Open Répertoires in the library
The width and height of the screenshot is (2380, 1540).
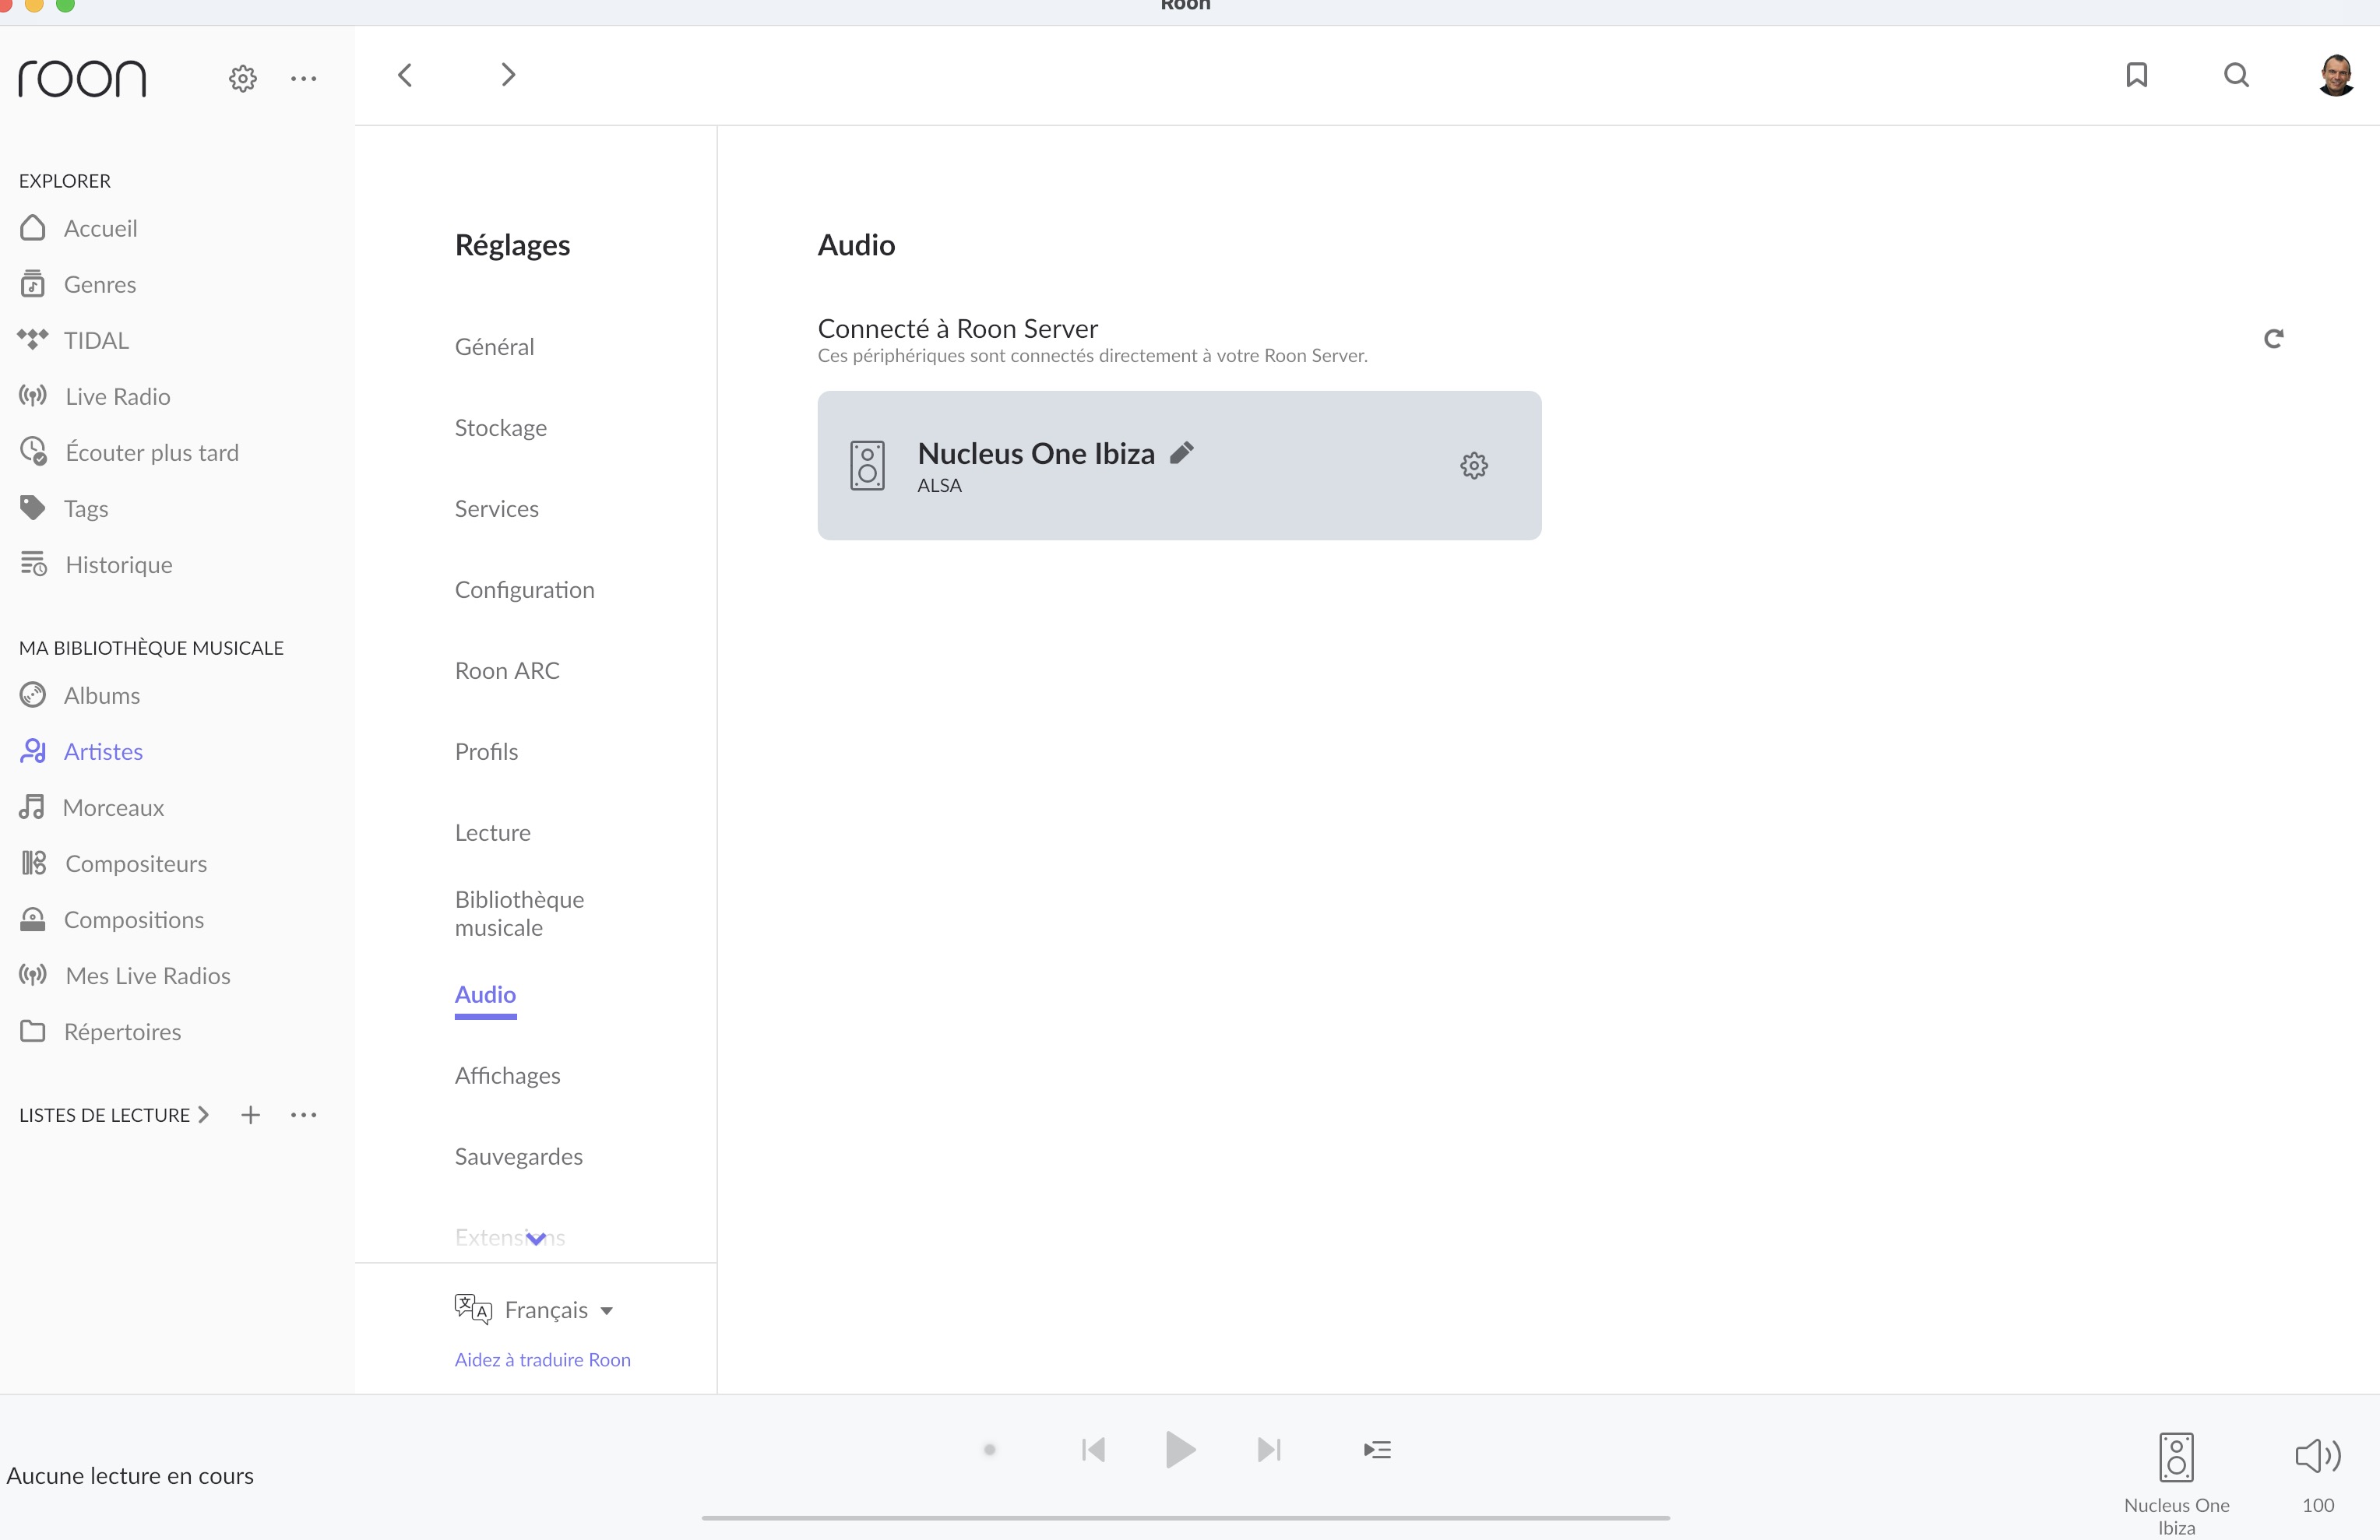point(100,1031)
